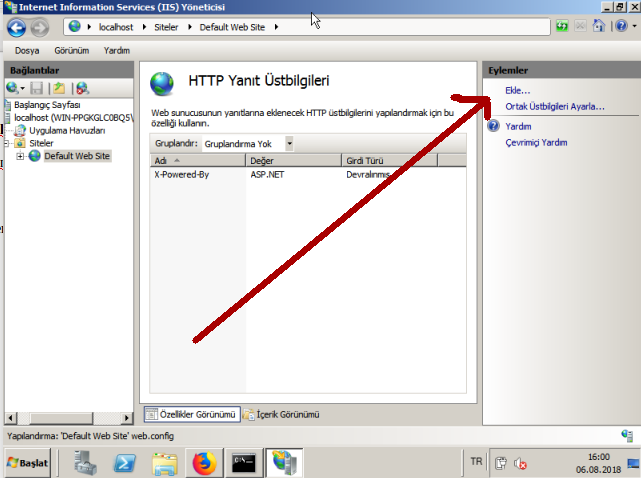
Task: Click the connect globe icon in Bağlantılar toolbar
Action: coord(13,88)
